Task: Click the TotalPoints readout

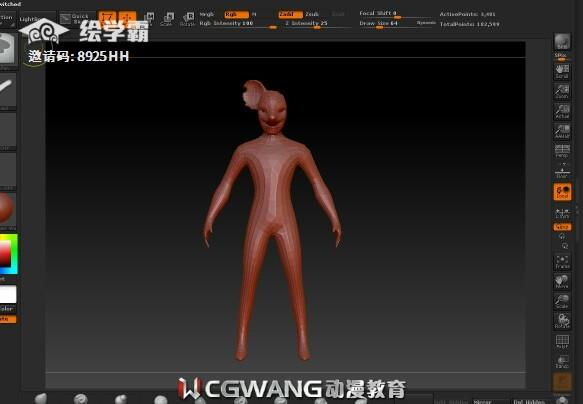Action: pos(470,24)
